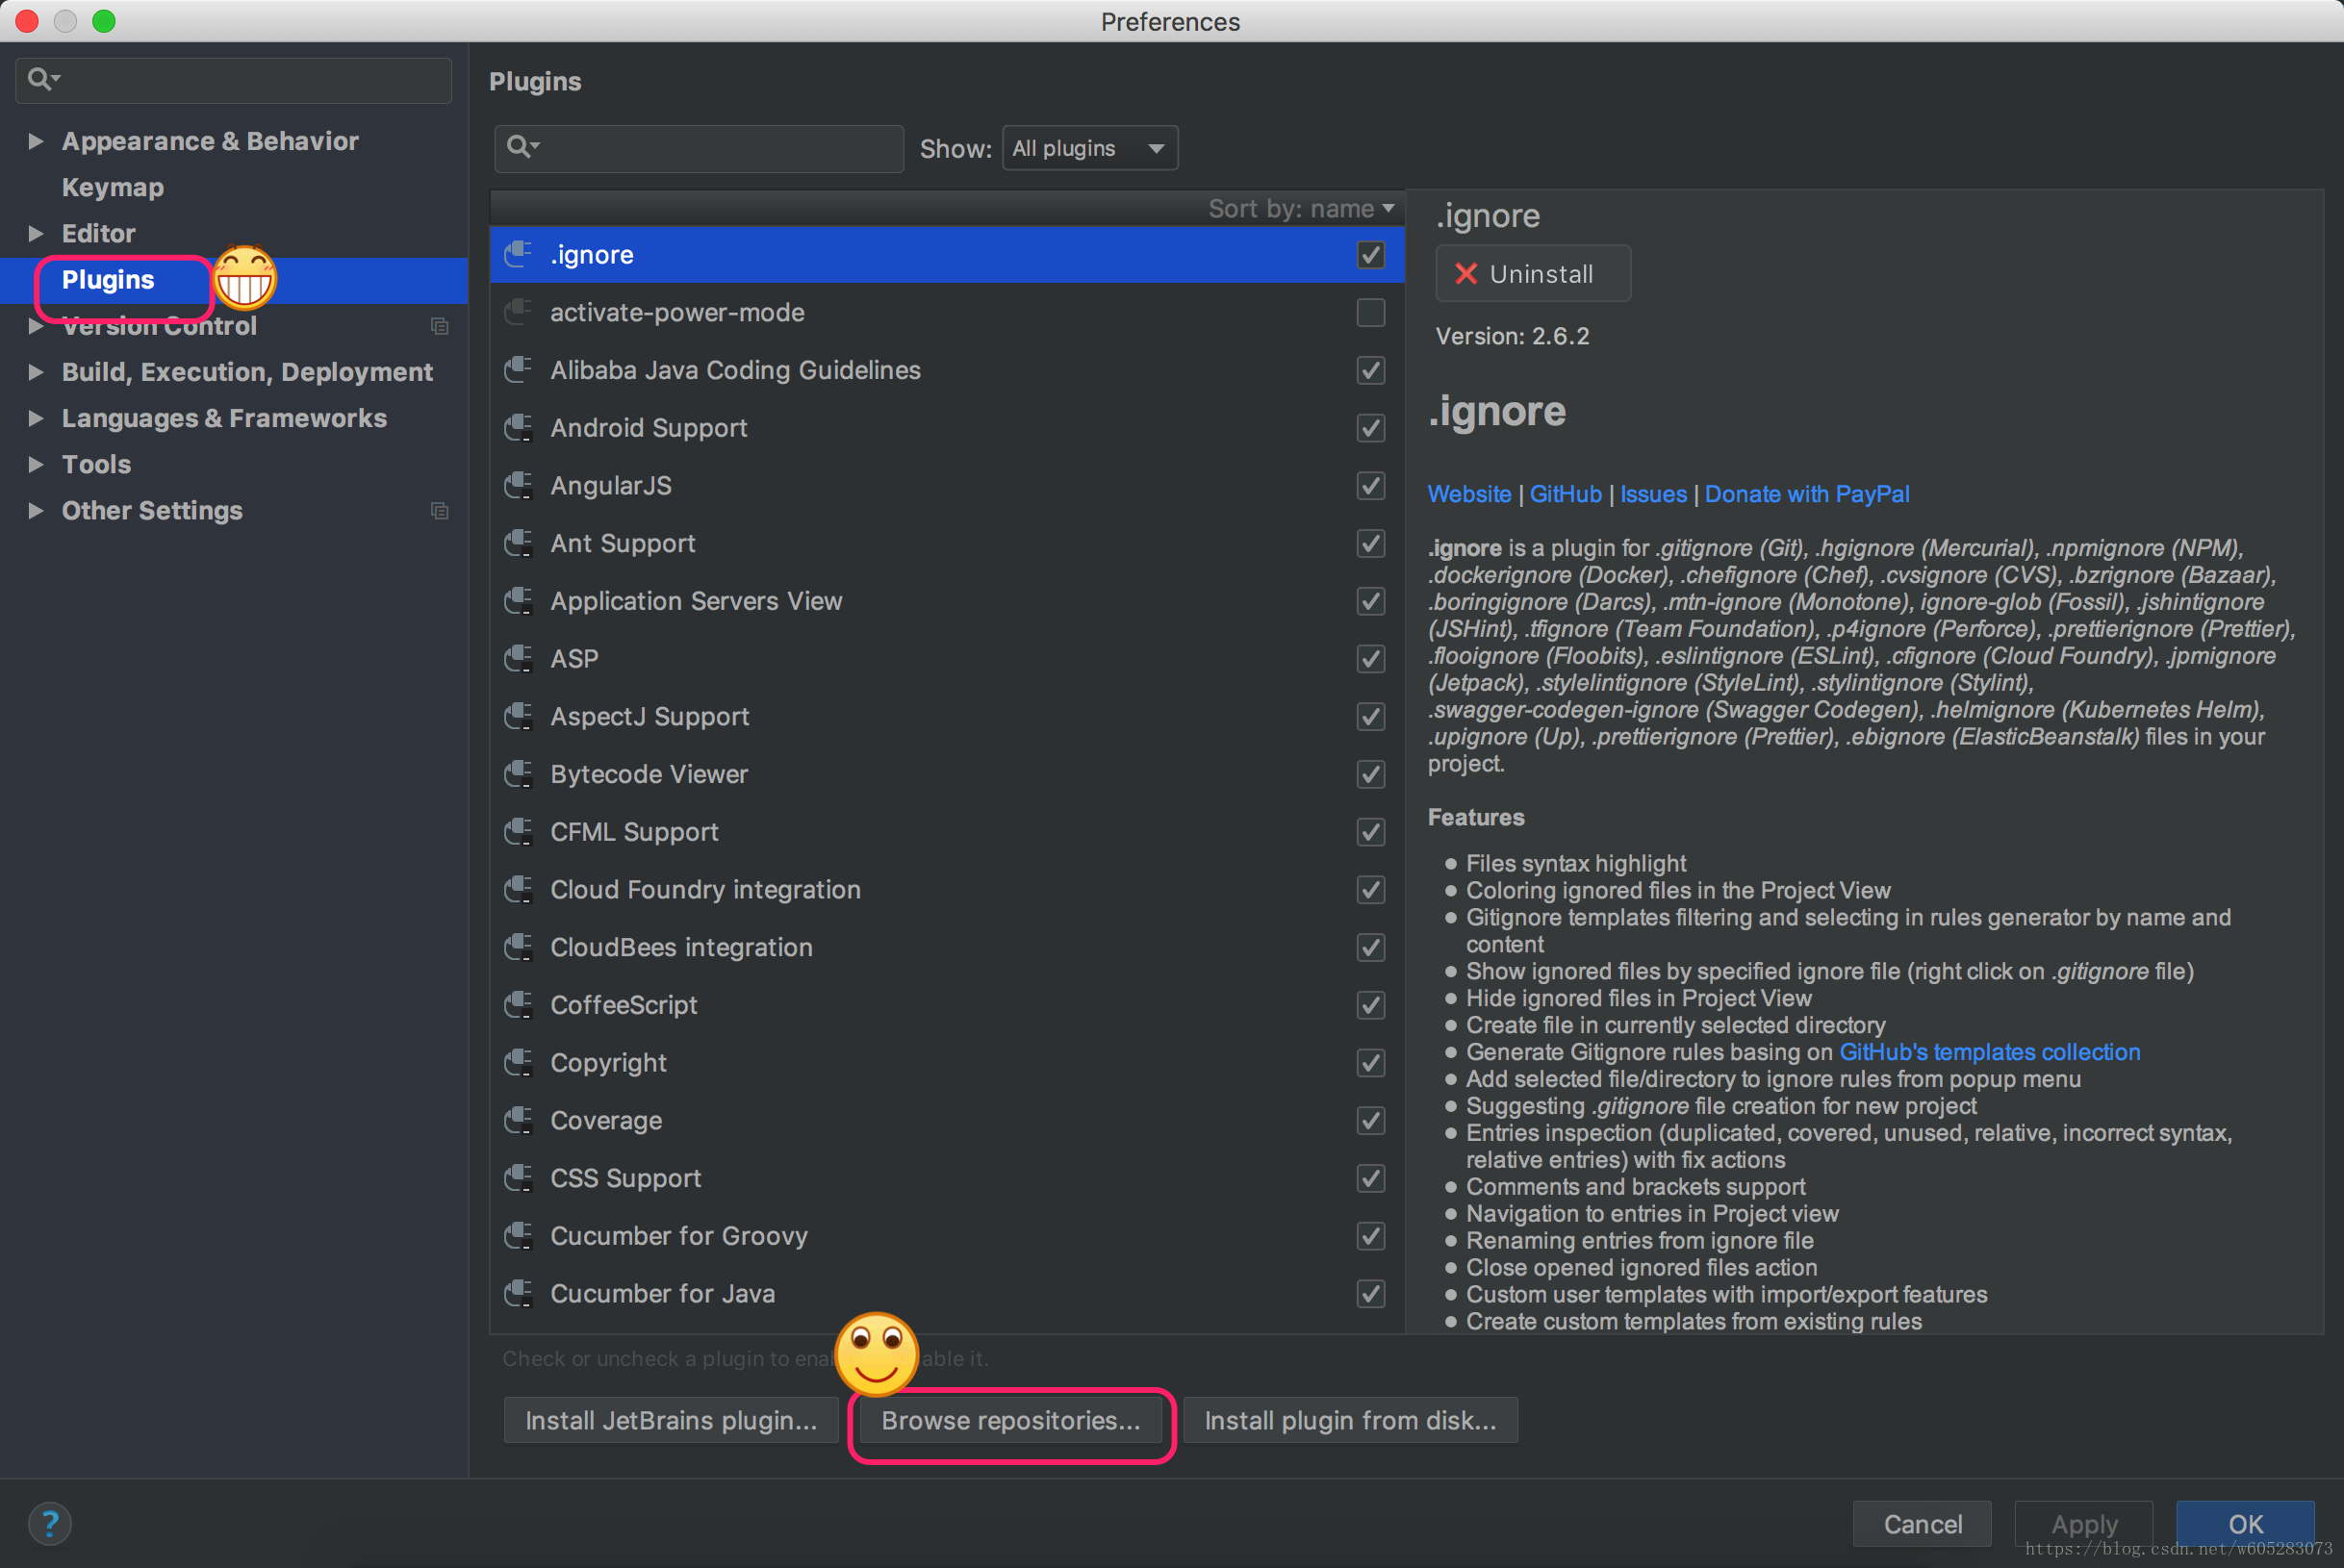Click inside the plugin search field
This screenshot has width=2344, height=1568.
720,148
